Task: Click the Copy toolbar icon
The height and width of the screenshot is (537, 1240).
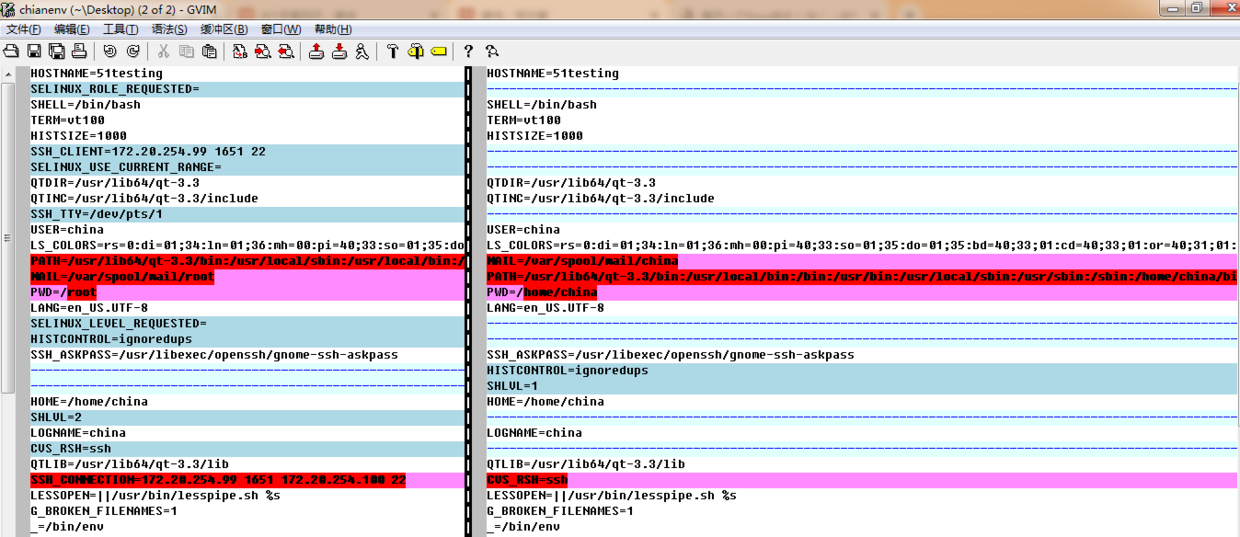Action: click(x=186, y=51)
